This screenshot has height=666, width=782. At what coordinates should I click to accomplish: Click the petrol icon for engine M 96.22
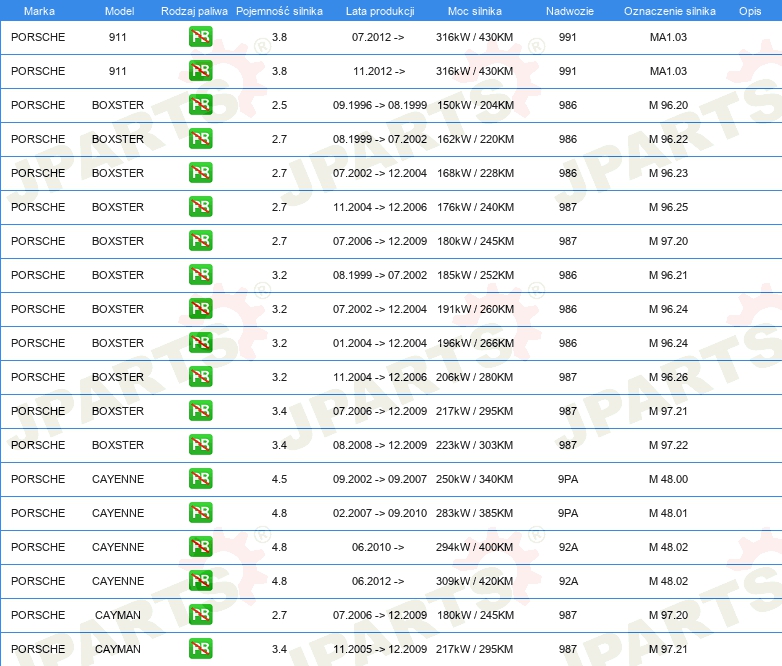pyautogui.click(x=200, y=139)
